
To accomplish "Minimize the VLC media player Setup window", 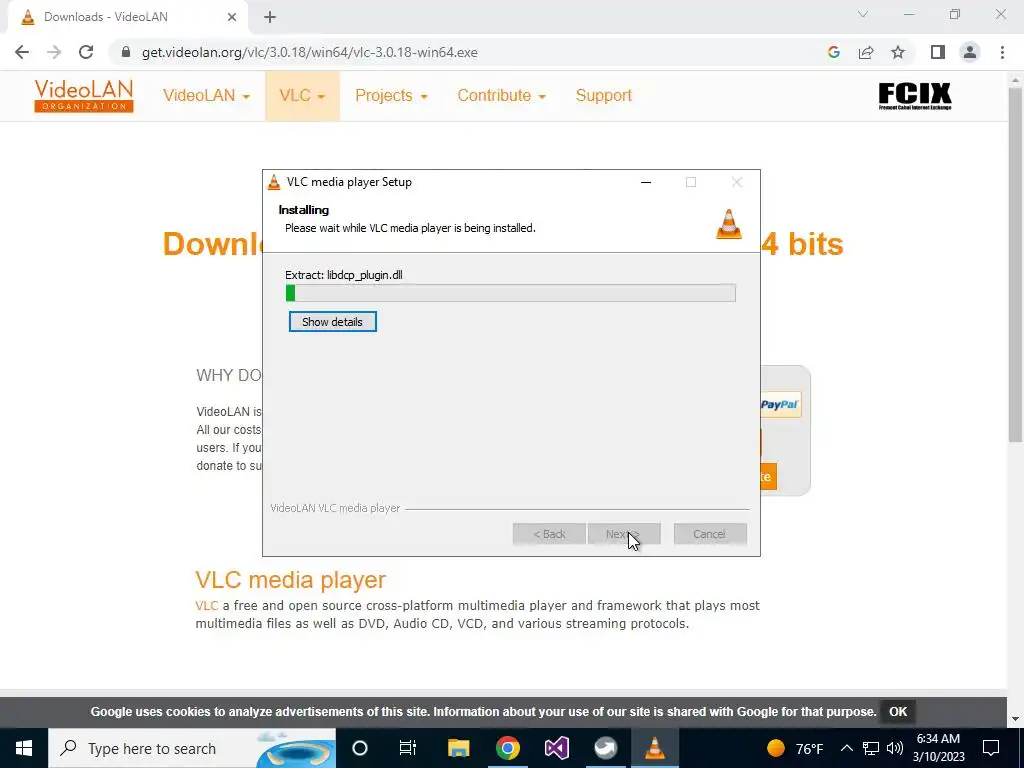I will (646, 182).
